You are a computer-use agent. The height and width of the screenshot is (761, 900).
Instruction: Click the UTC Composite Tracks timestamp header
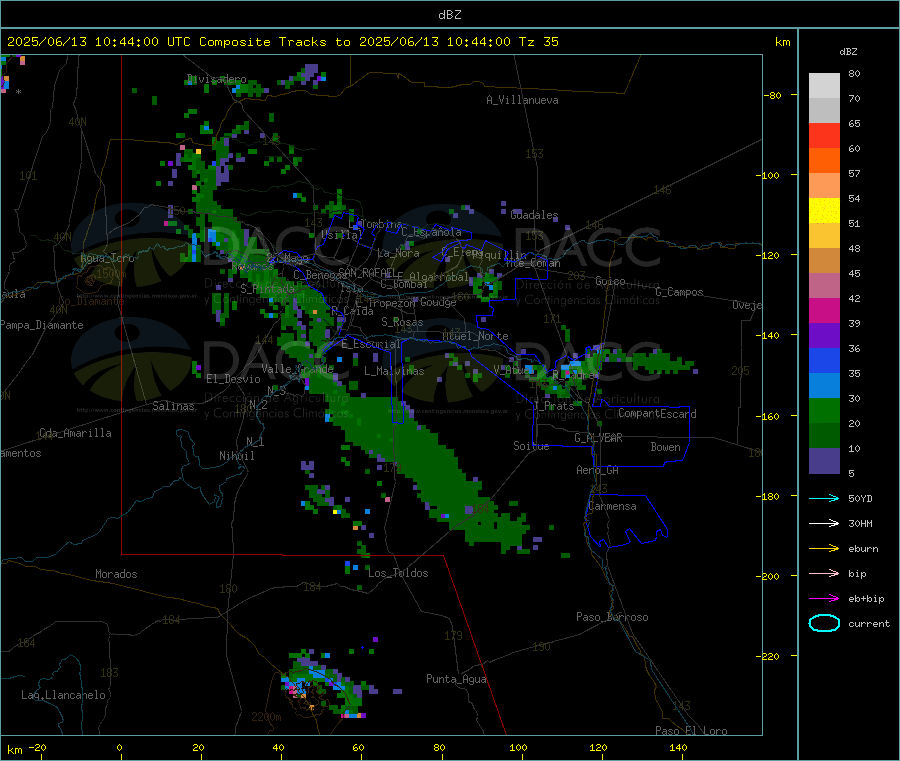coord(282,41)
